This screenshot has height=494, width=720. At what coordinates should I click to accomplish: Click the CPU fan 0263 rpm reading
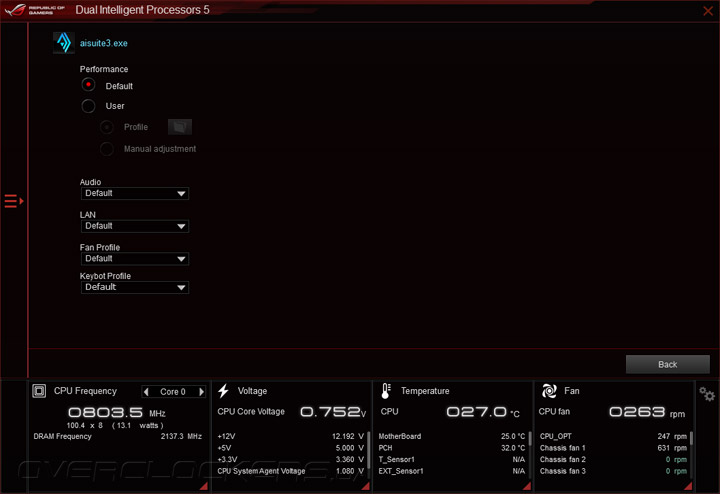(x=647, y=412)
